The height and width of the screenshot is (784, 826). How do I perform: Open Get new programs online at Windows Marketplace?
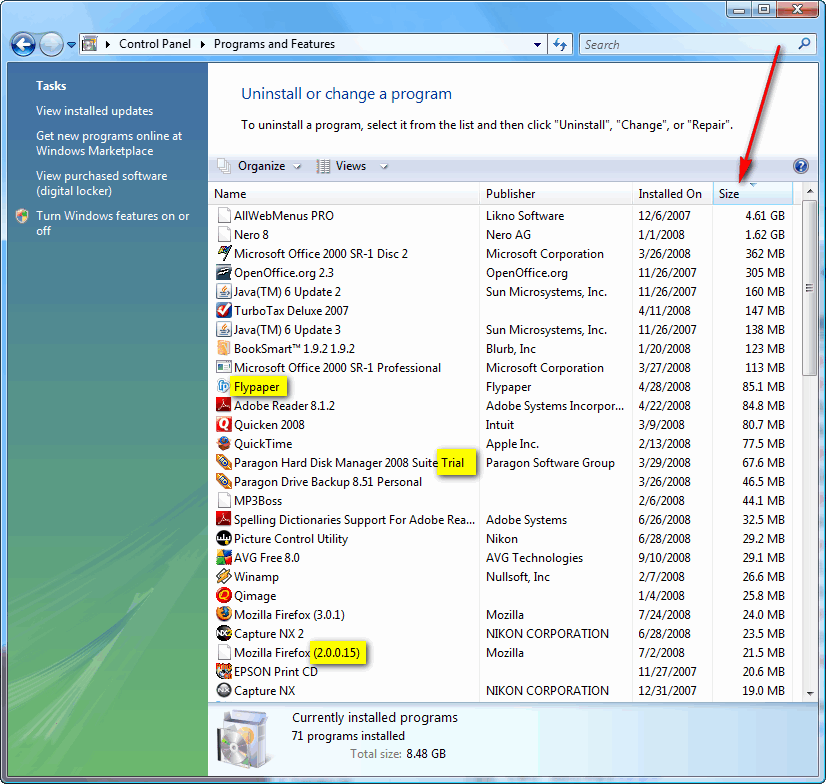pos(109,143)
